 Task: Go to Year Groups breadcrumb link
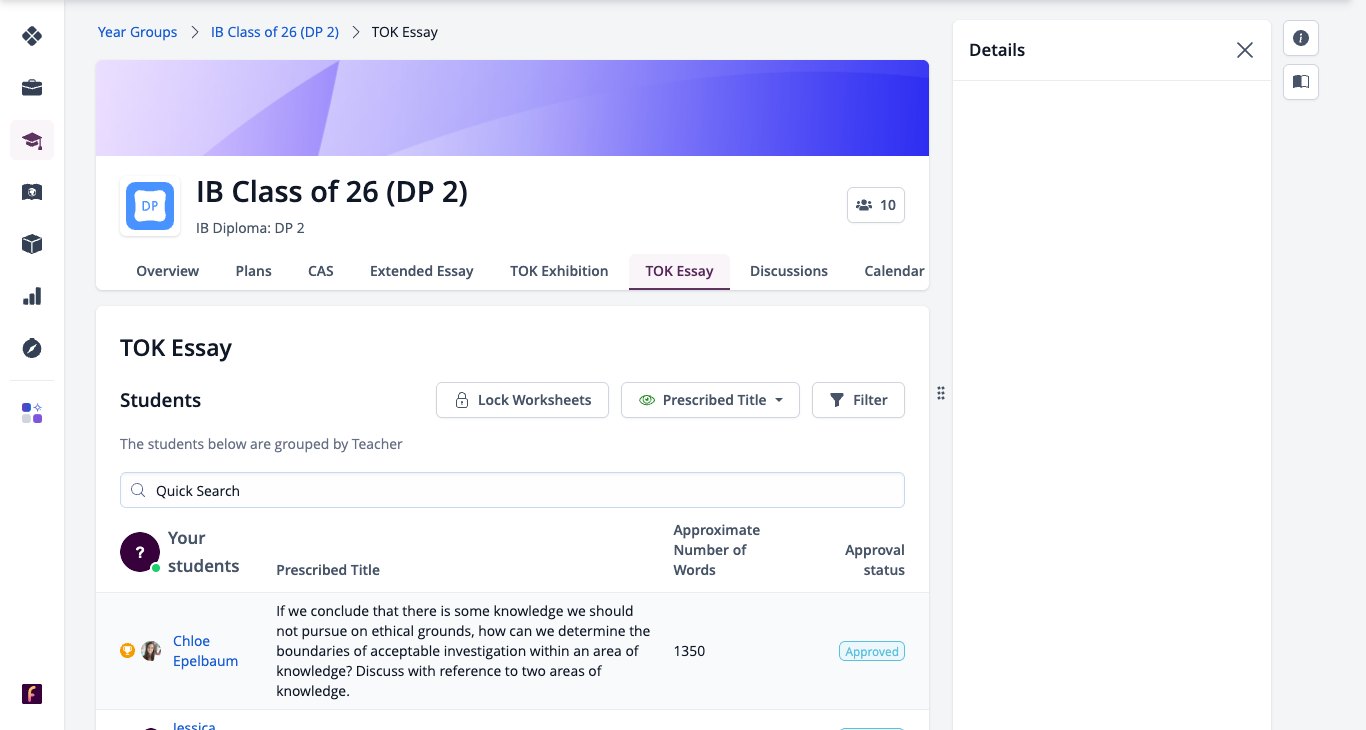137,32
